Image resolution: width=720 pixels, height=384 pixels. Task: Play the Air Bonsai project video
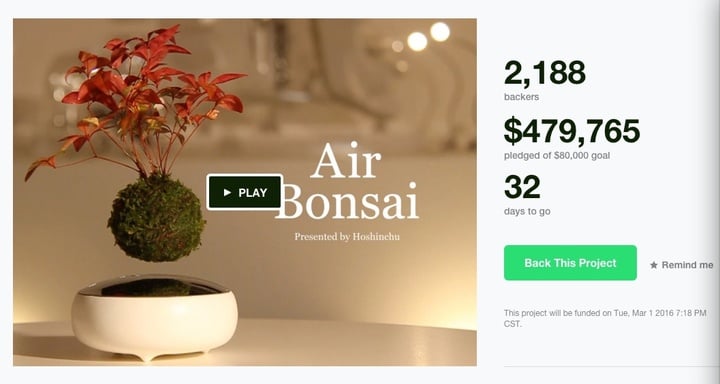click(x=244, y=192)
